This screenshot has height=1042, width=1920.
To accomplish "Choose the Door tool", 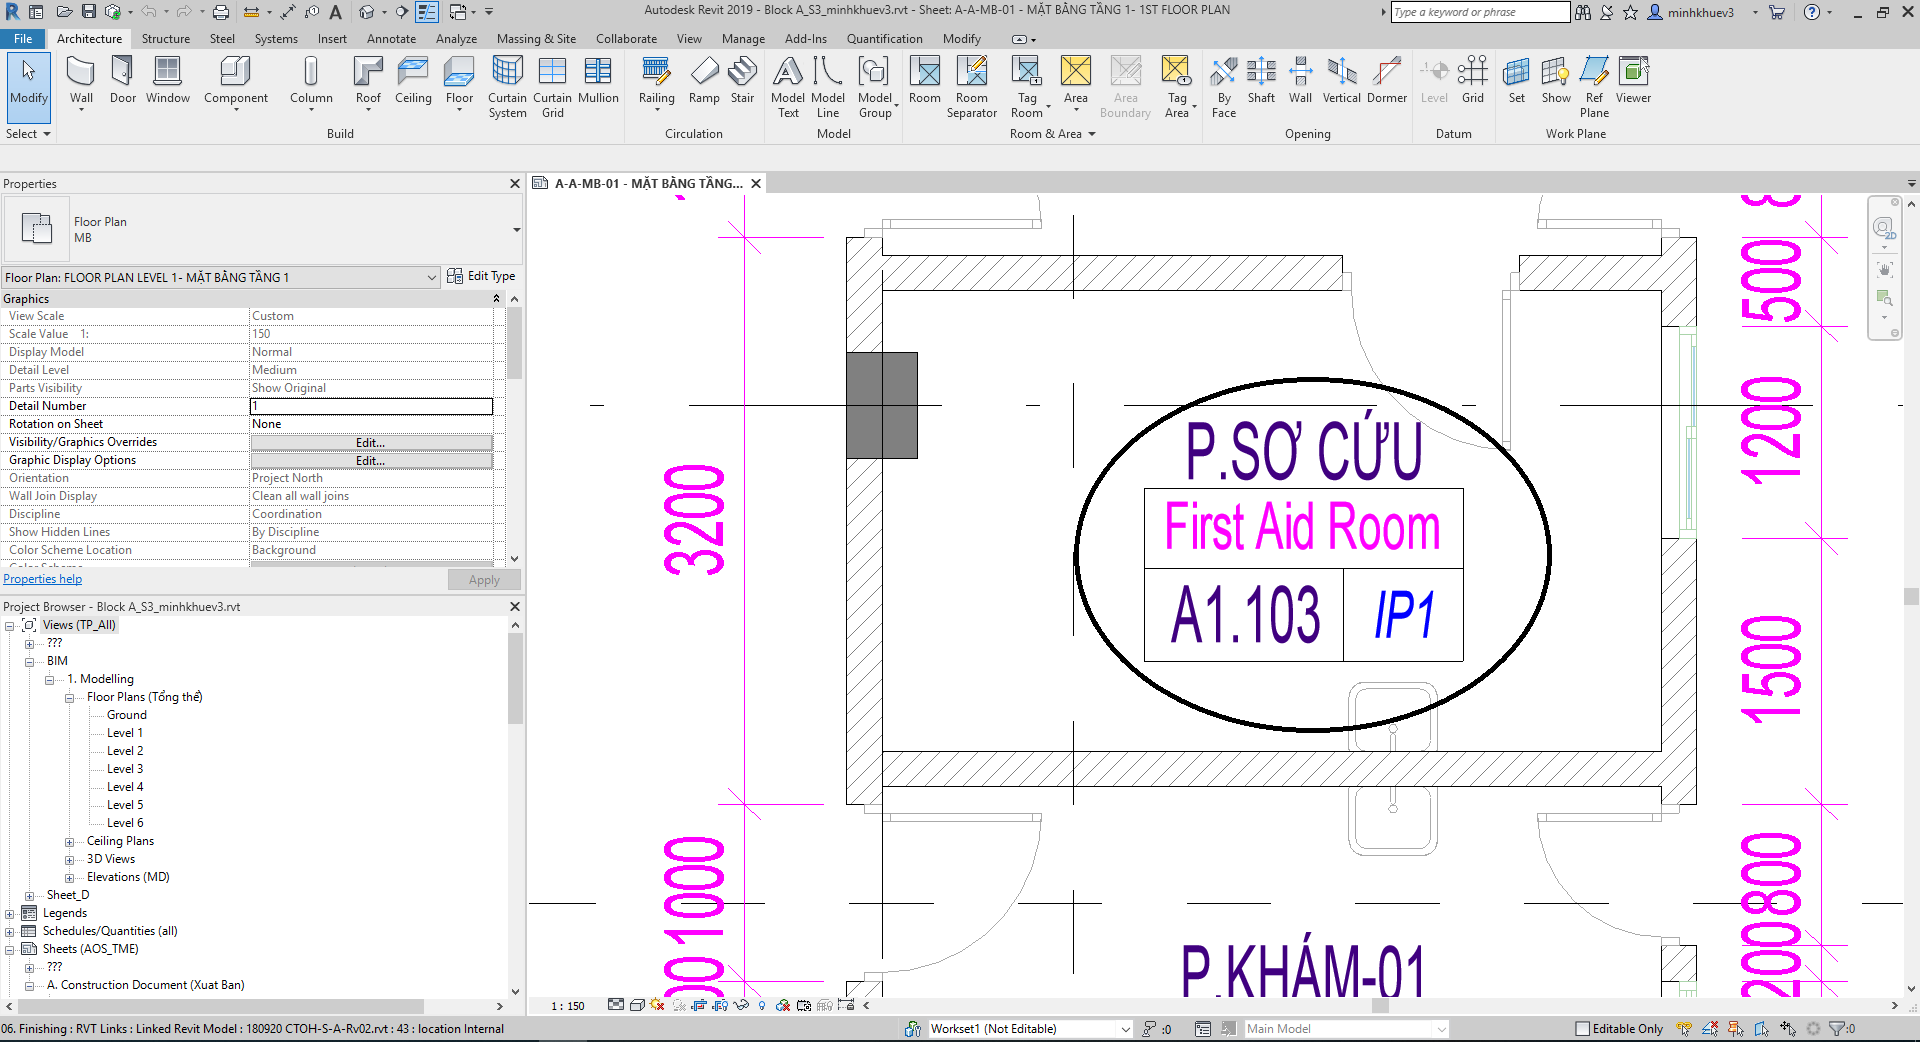I will [123, 80].
